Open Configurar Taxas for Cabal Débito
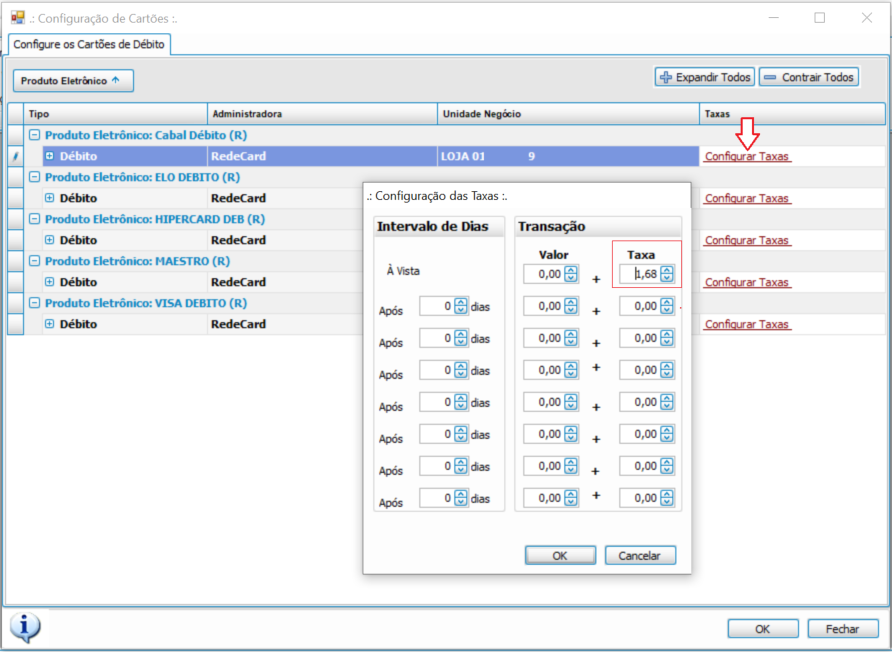The height and width of the screenshot is (652, 892). coord(746,156)
